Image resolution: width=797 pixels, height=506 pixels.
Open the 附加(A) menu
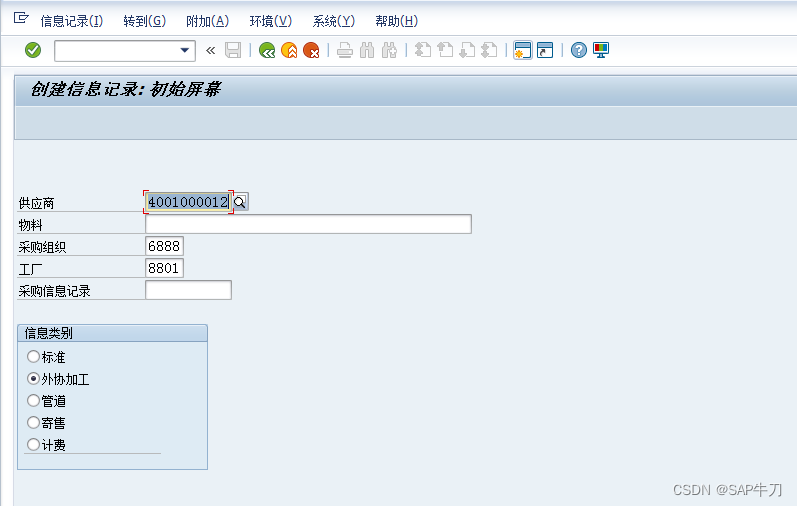coord(207,21)
